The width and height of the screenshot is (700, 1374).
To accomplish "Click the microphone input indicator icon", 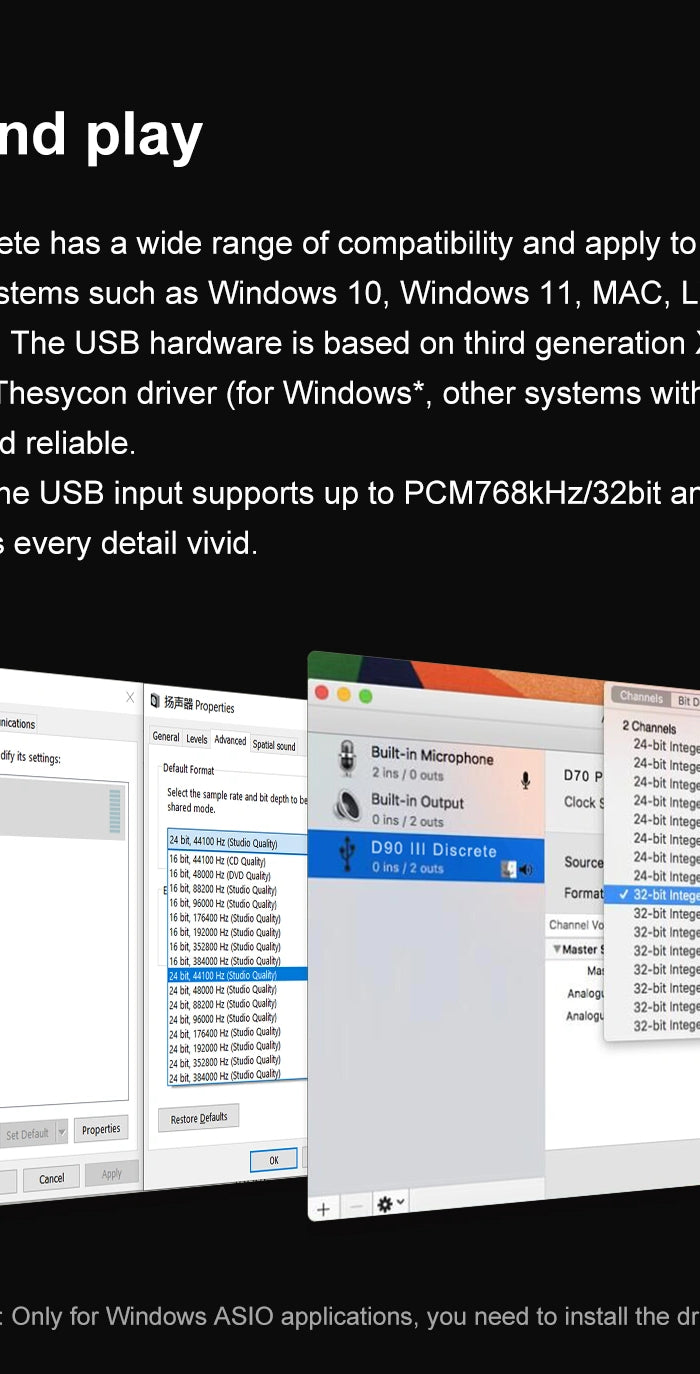I will pos(525,780).
